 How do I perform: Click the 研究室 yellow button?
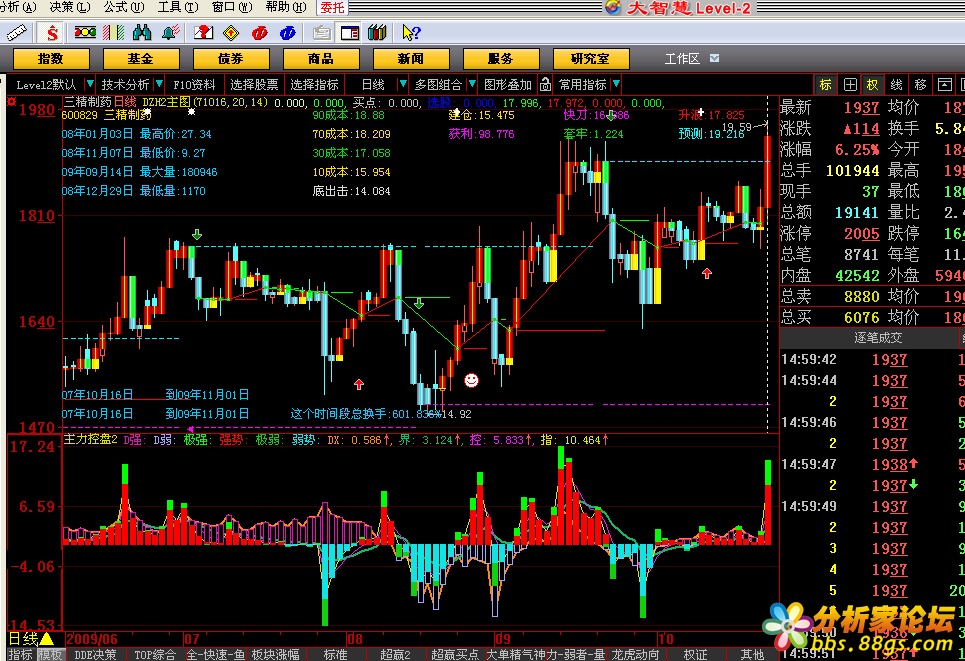coord(591,59)
